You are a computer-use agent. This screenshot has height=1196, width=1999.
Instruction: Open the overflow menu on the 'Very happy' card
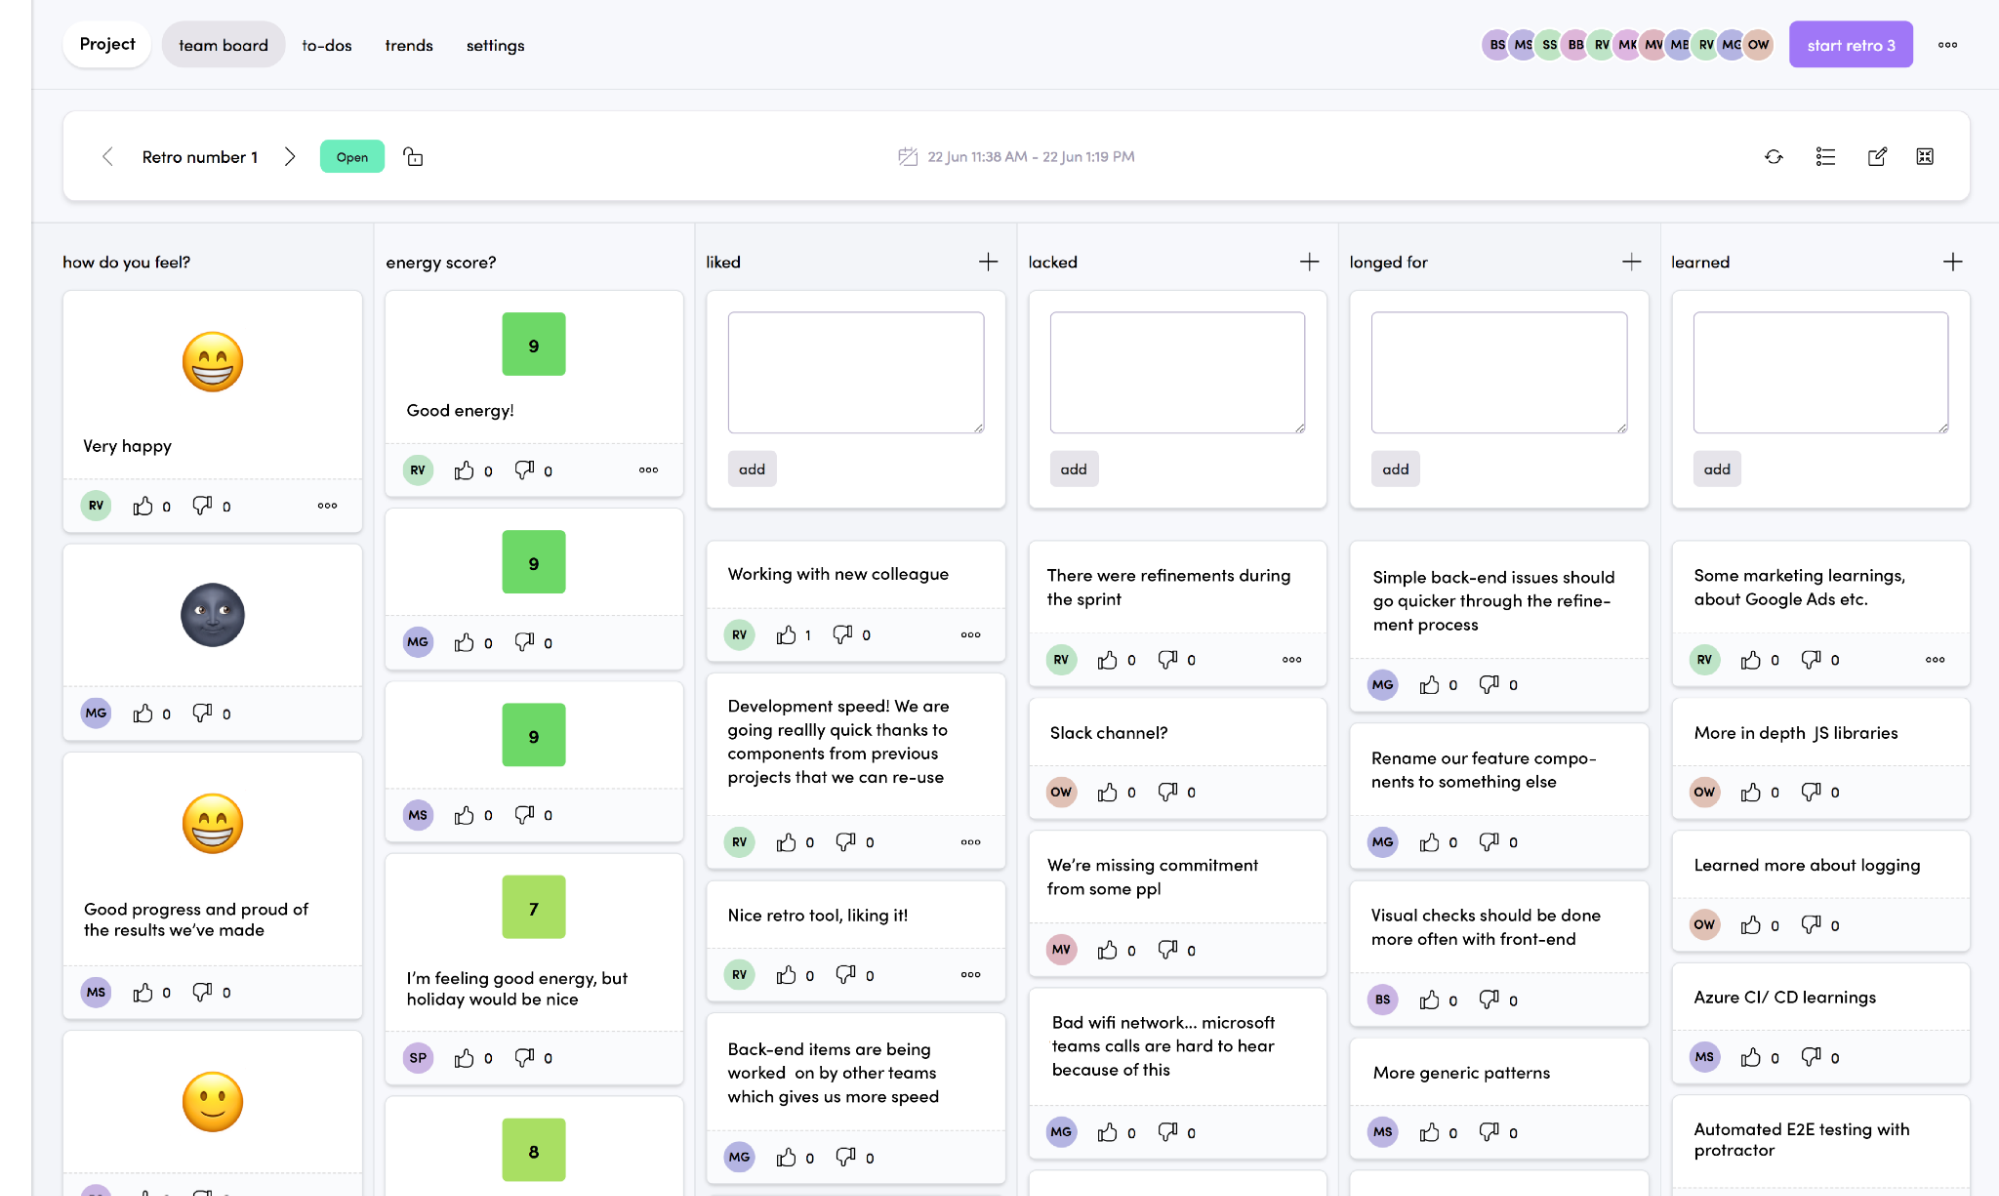[x=326, y=505]
